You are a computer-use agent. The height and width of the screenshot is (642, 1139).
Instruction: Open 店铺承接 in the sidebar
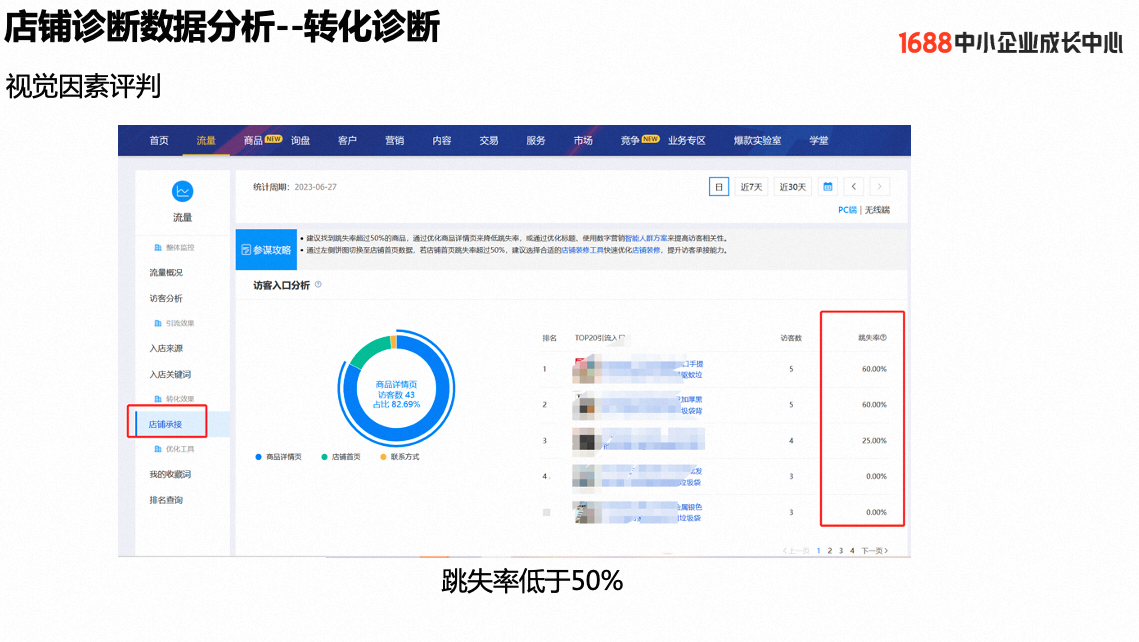point(166,424)
